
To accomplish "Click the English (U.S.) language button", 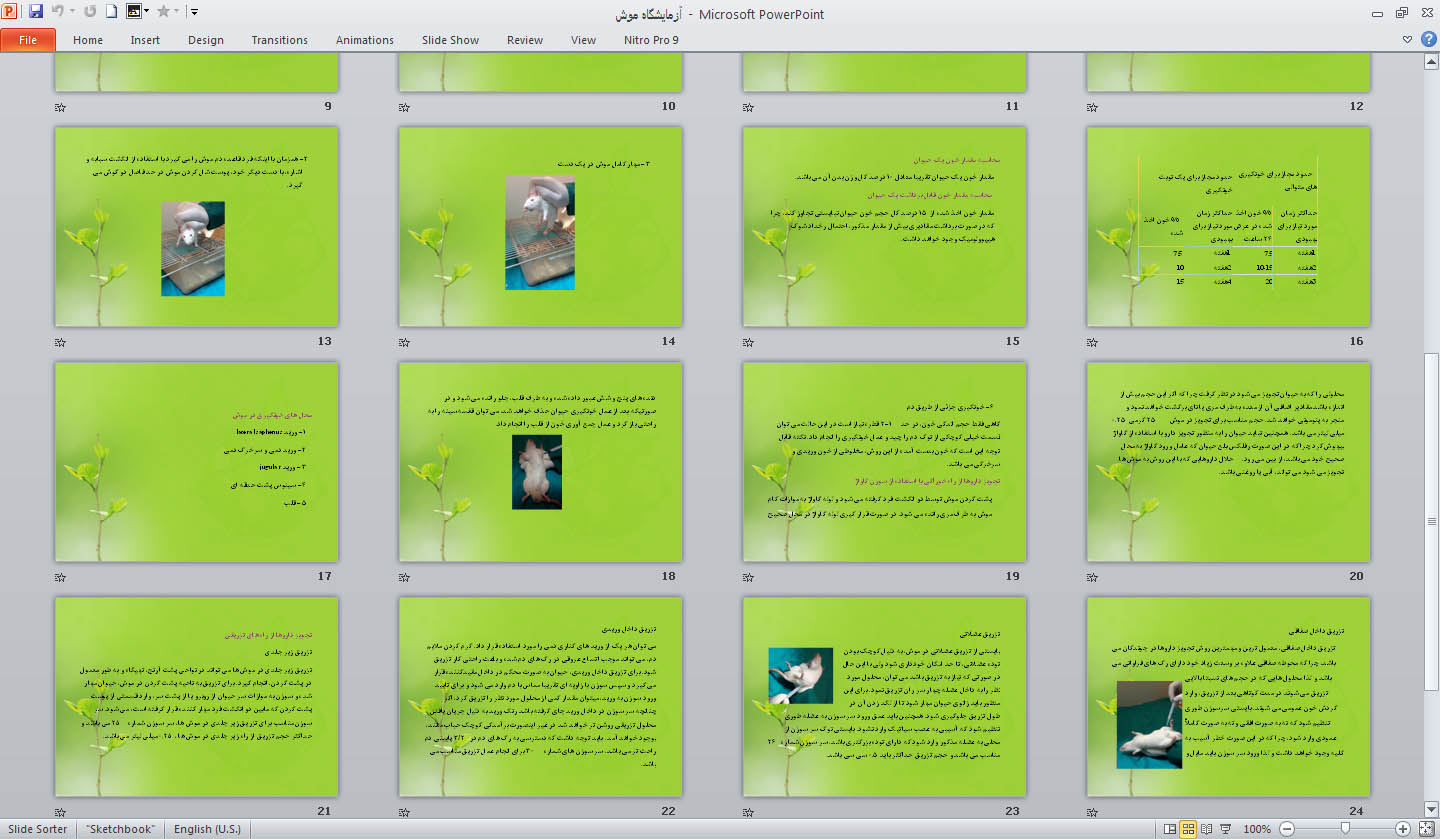I will [x=206, y=829].
